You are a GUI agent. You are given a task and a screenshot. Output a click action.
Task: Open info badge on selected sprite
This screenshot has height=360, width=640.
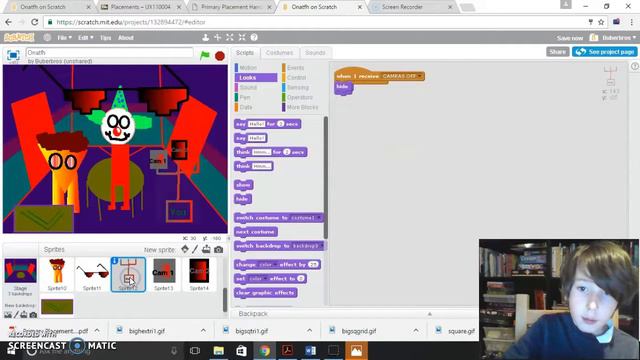click(115, 261)
